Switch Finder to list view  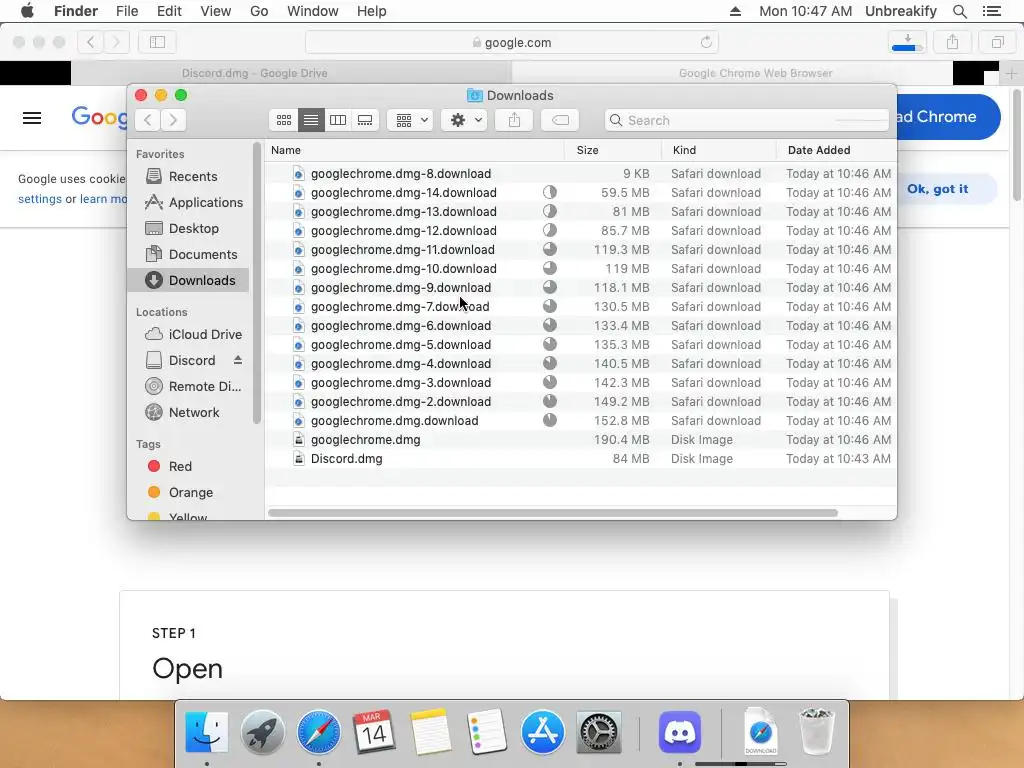(x=311, y=120)
